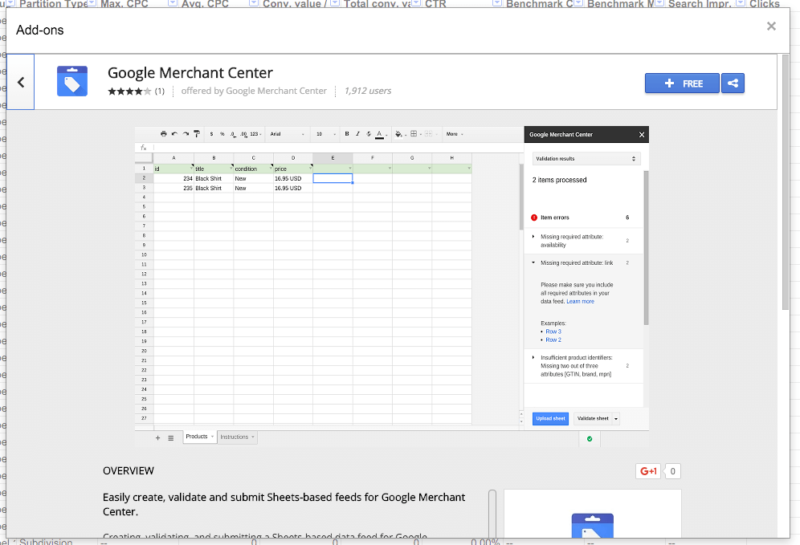Open the font size 10 dropdown in preview
Viewport: 800px width, 545px height.
(326, 134)
